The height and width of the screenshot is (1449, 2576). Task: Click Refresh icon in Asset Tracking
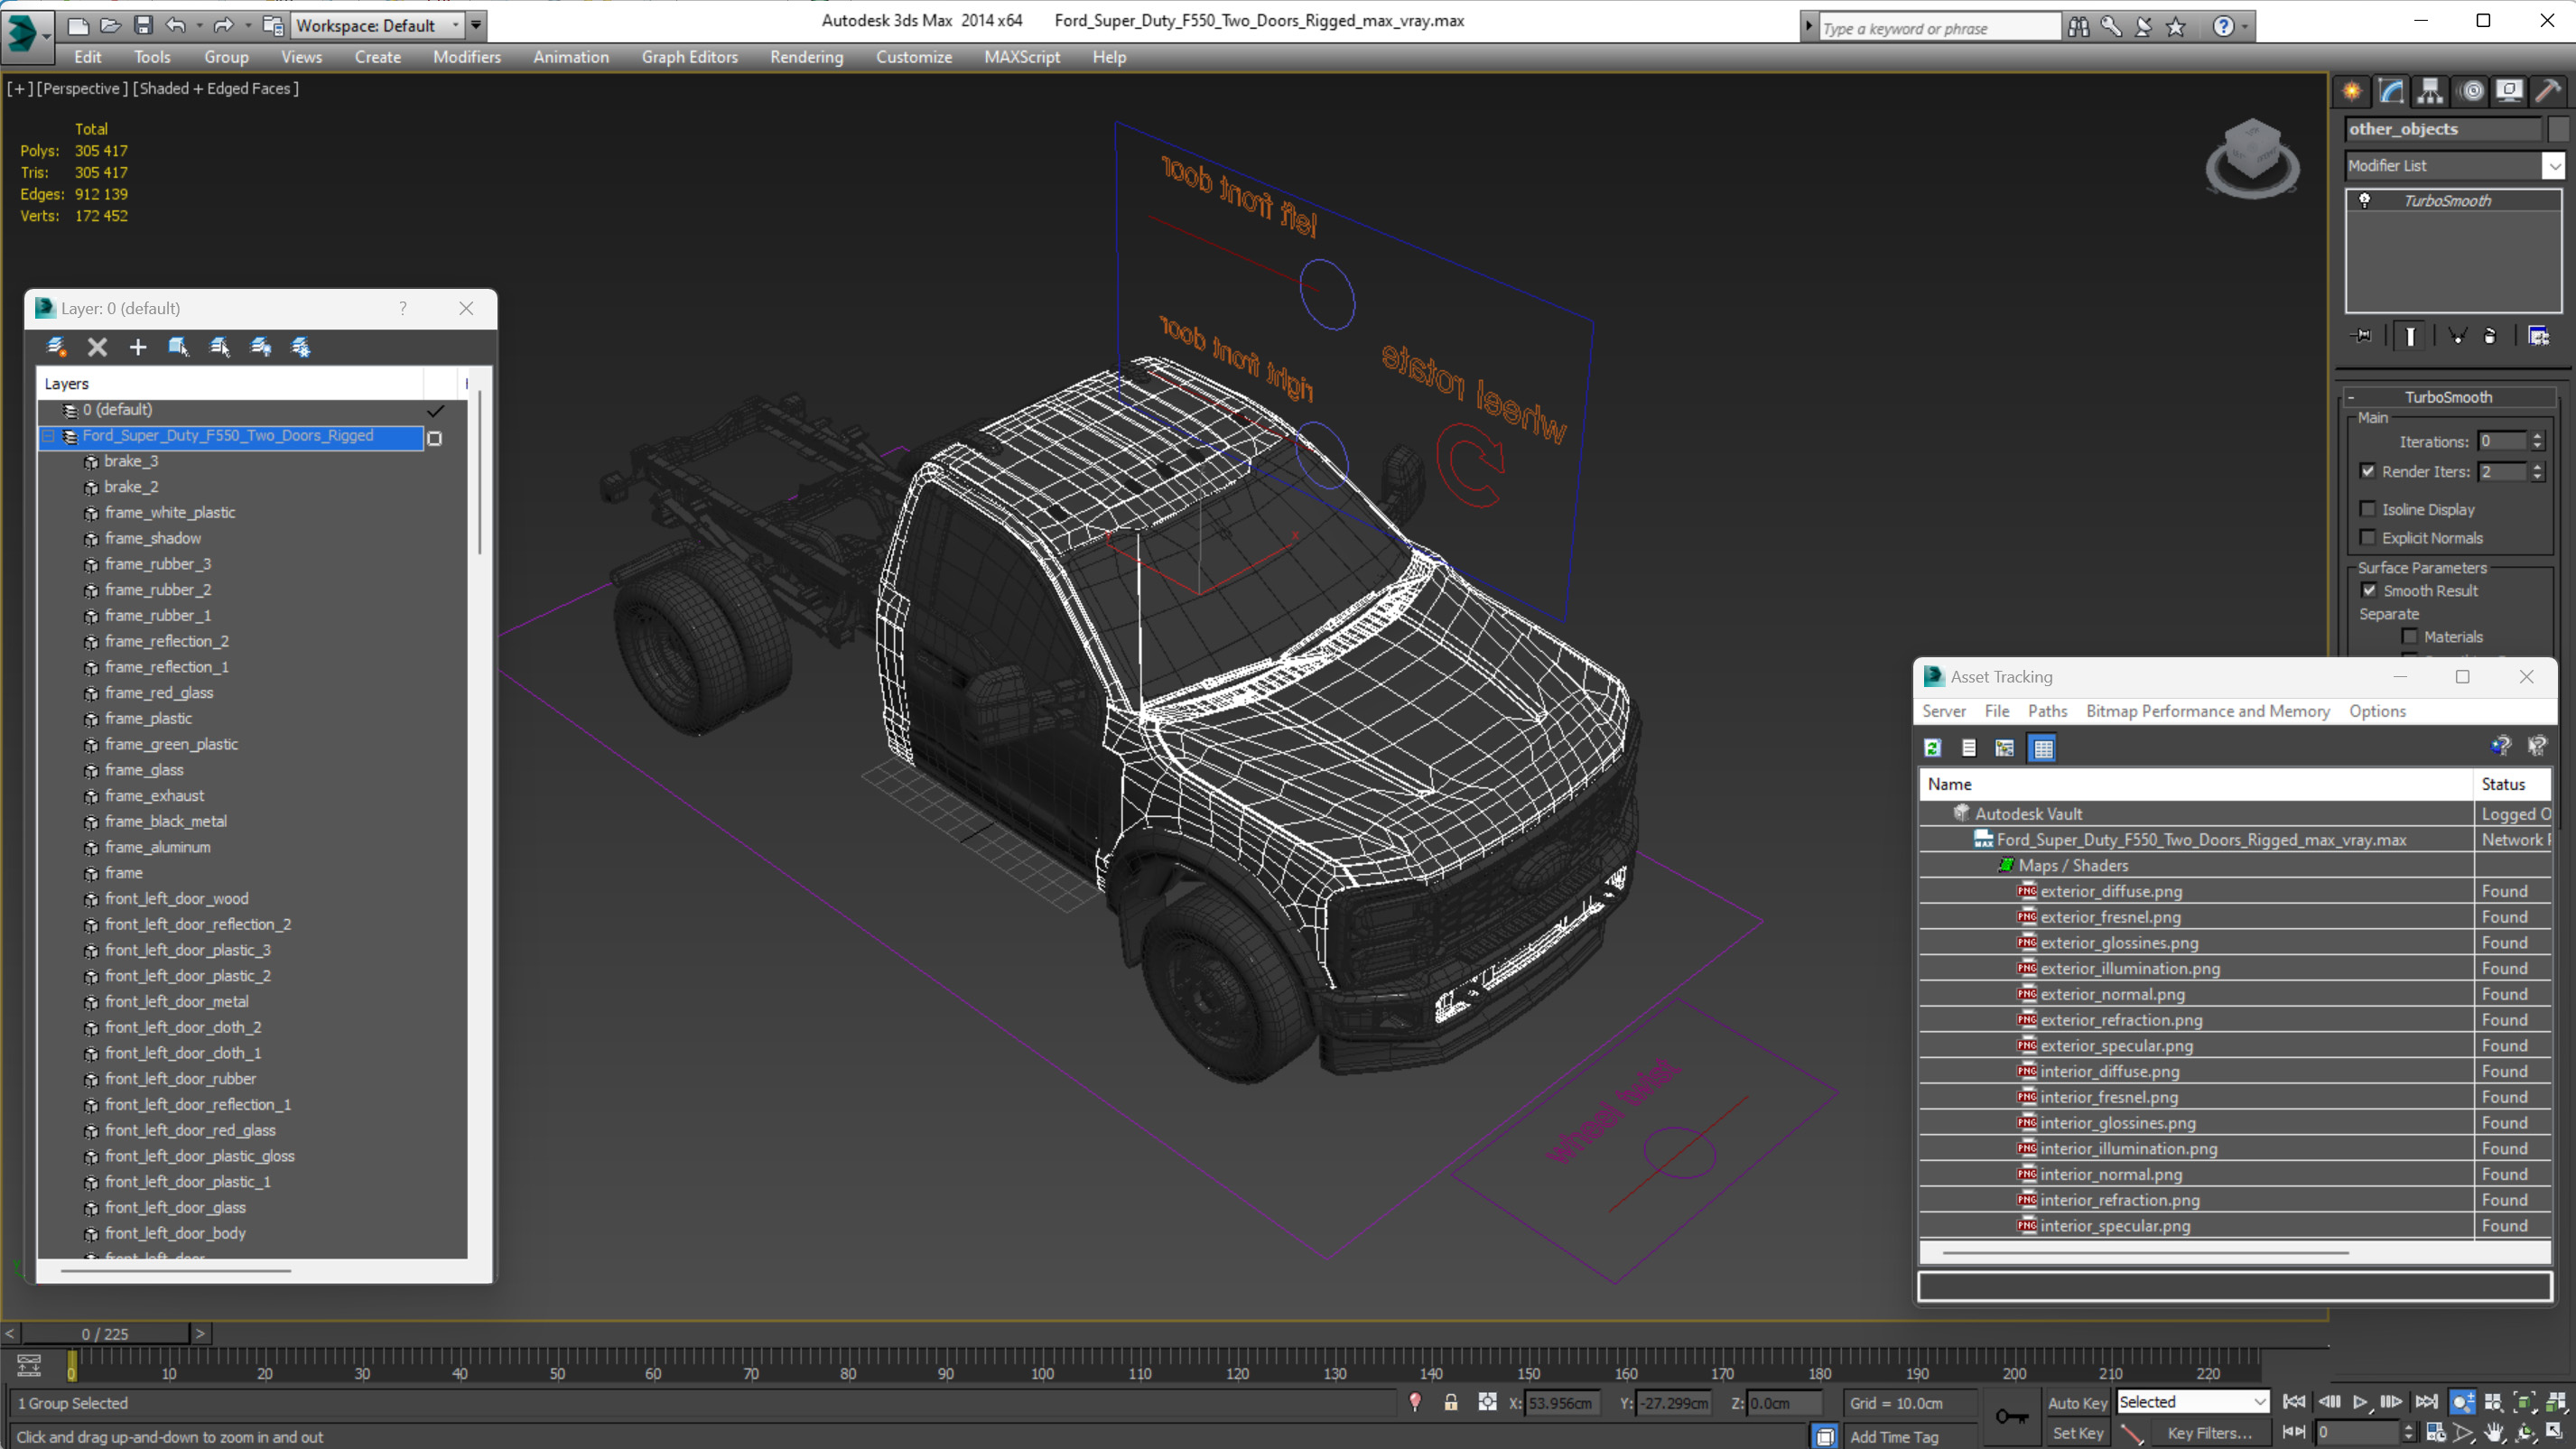pos(1933,748)
